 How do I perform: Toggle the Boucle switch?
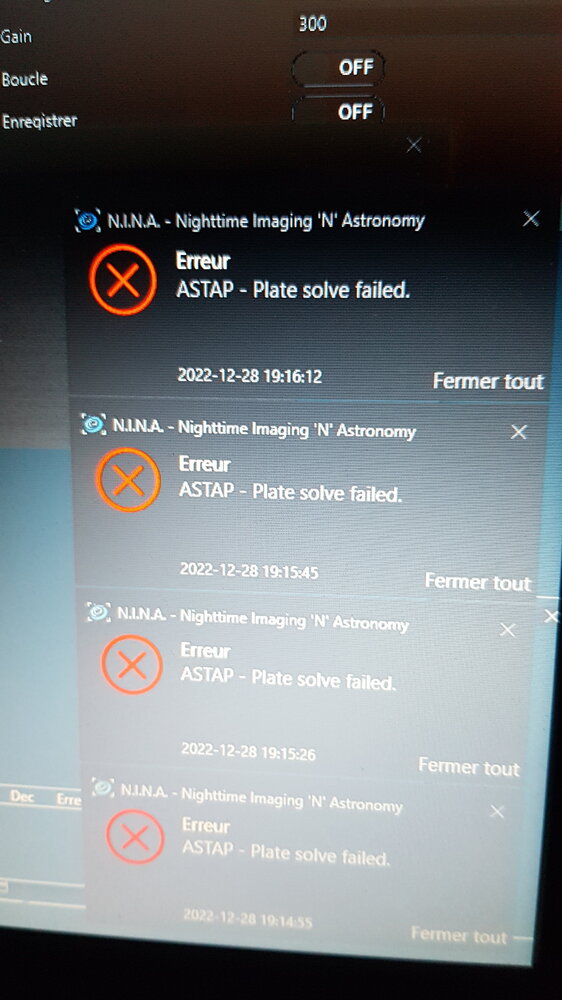click(x=339, y=69)
